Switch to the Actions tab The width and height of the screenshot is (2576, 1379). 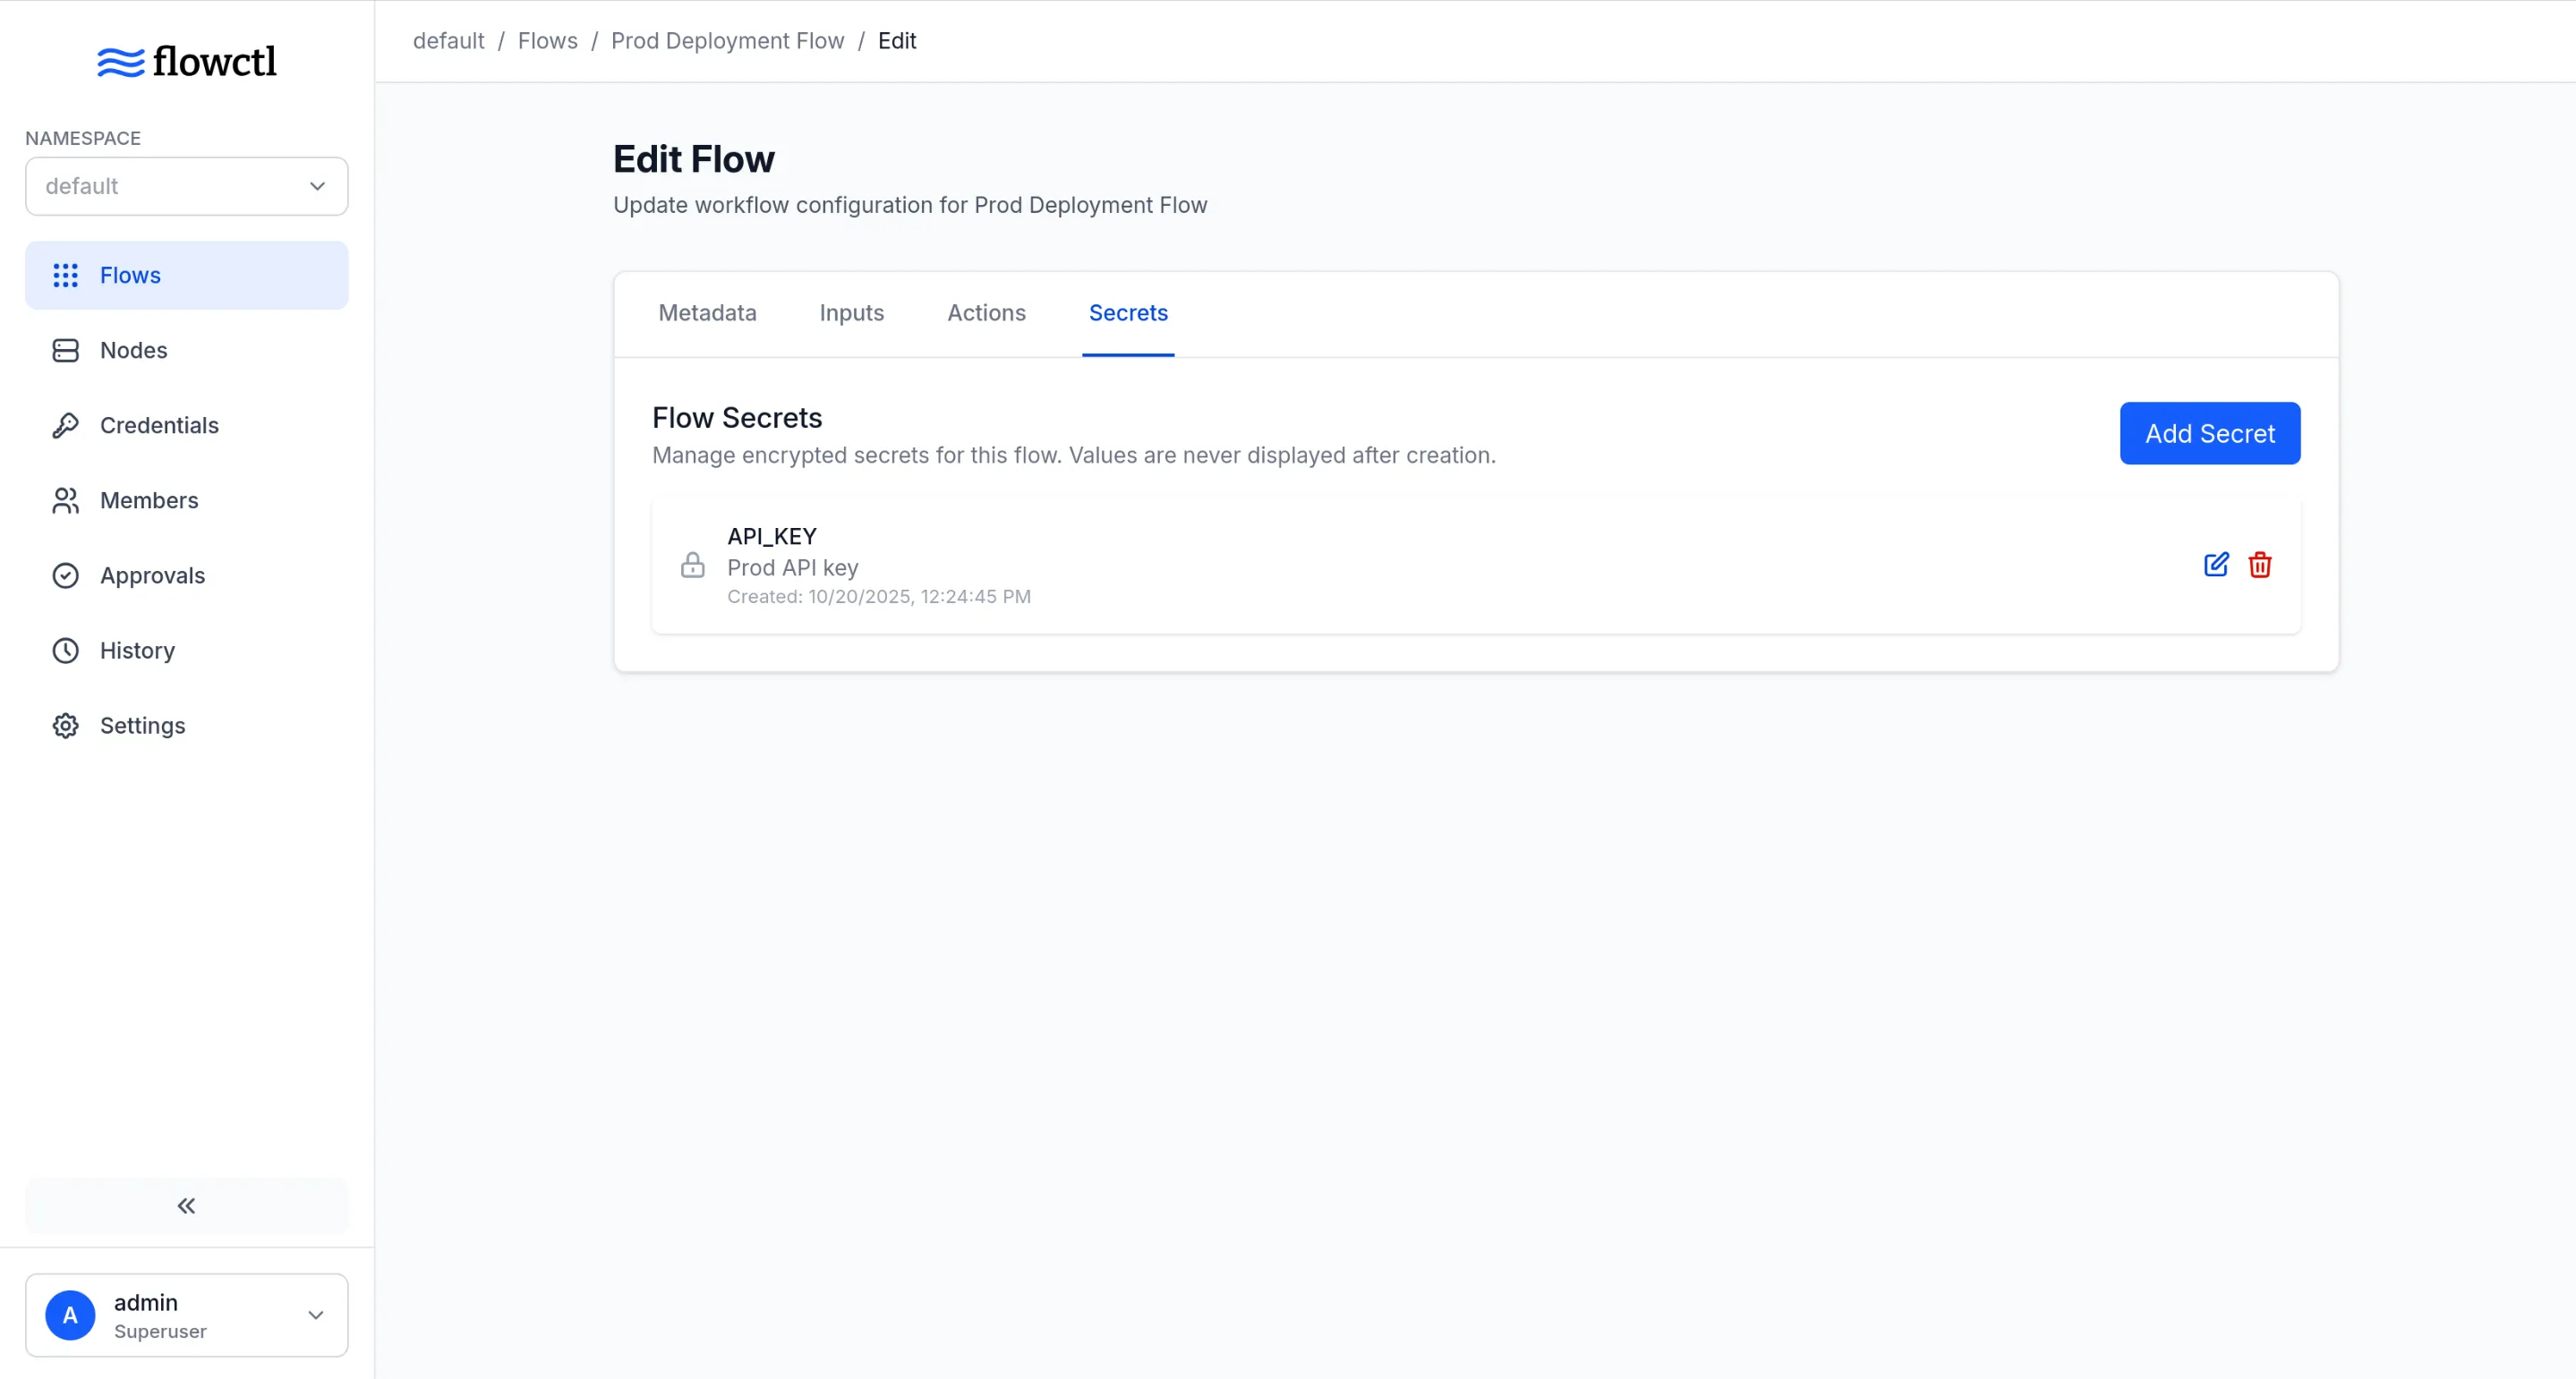(x=986, y=313)
